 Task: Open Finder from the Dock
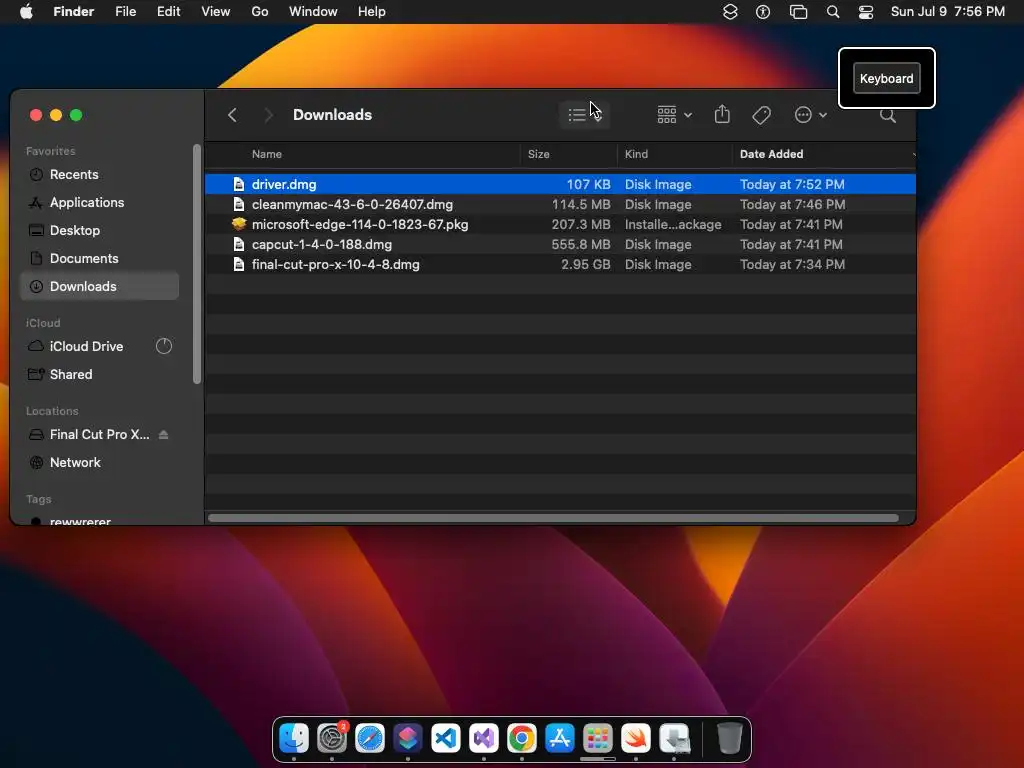[294, 739]
